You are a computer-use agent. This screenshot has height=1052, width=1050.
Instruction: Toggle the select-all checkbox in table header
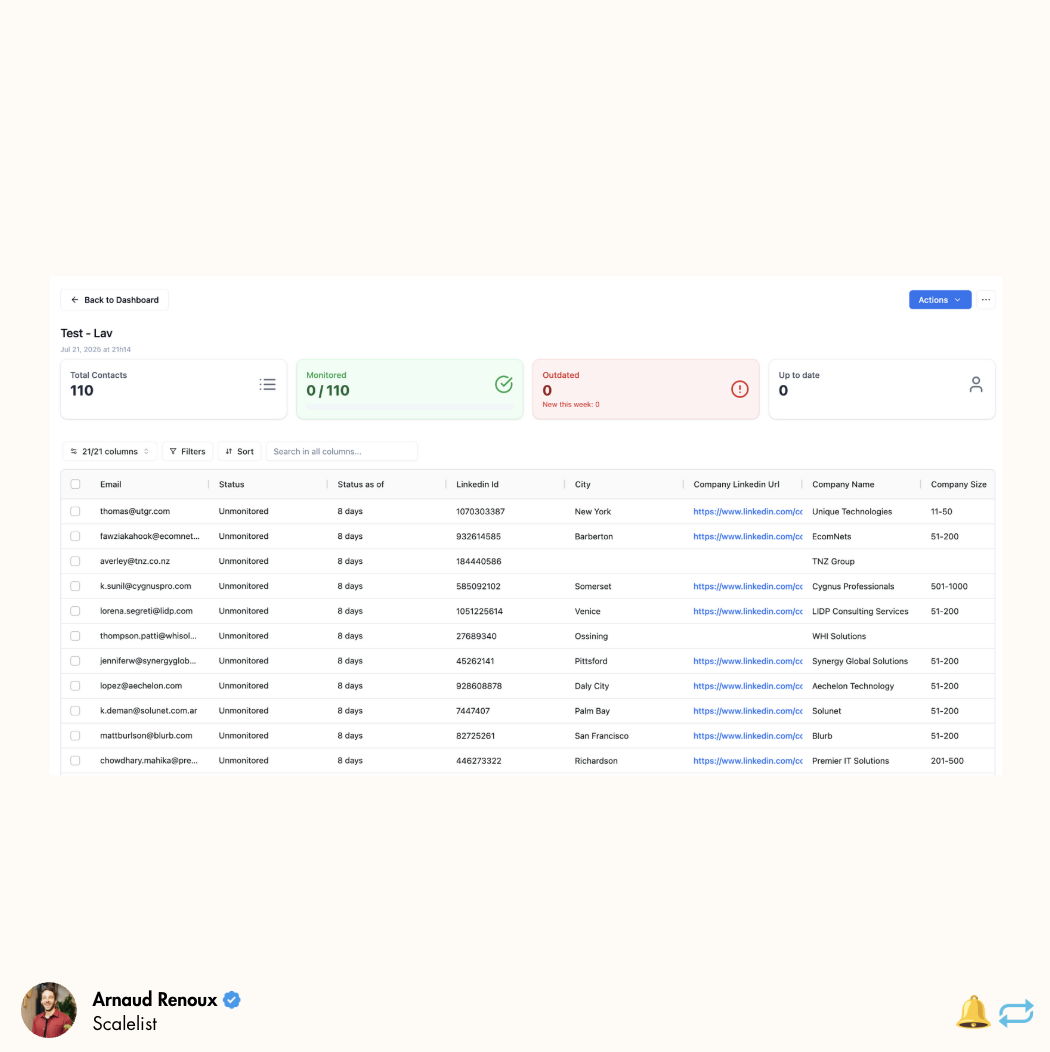pos(75,484)
